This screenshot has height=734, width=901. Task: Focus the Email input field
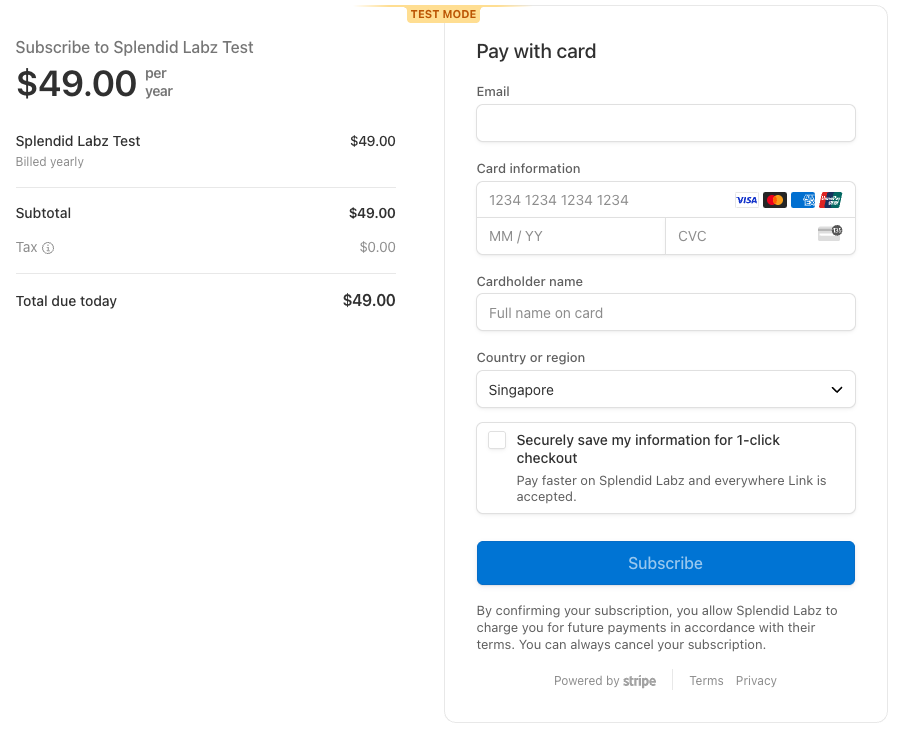[x=665, y=123]
